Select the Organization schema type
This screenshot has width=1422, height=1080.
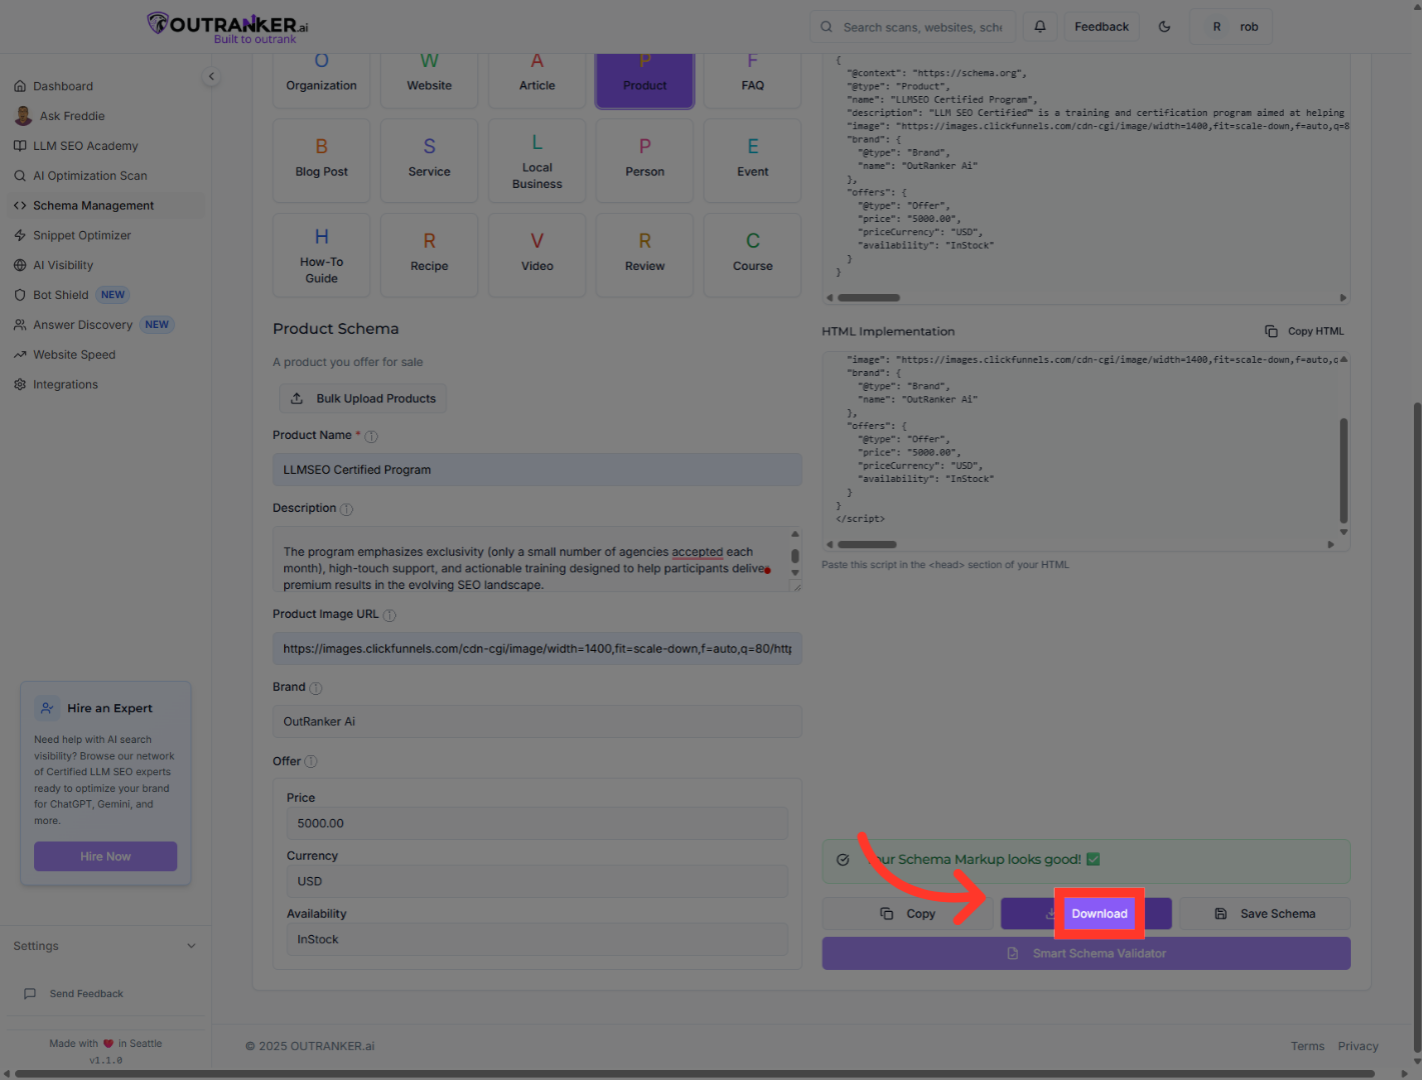[x=321, y=79]
